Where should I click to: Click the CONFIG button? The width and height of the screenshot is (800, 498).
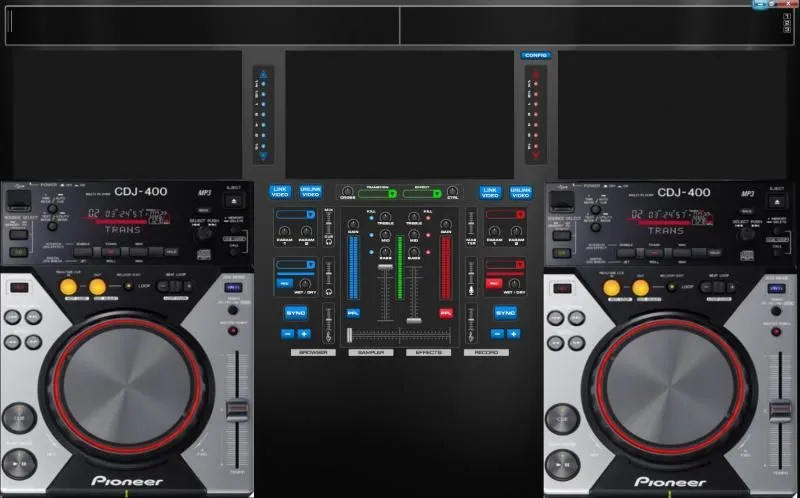tap(536, 55)
